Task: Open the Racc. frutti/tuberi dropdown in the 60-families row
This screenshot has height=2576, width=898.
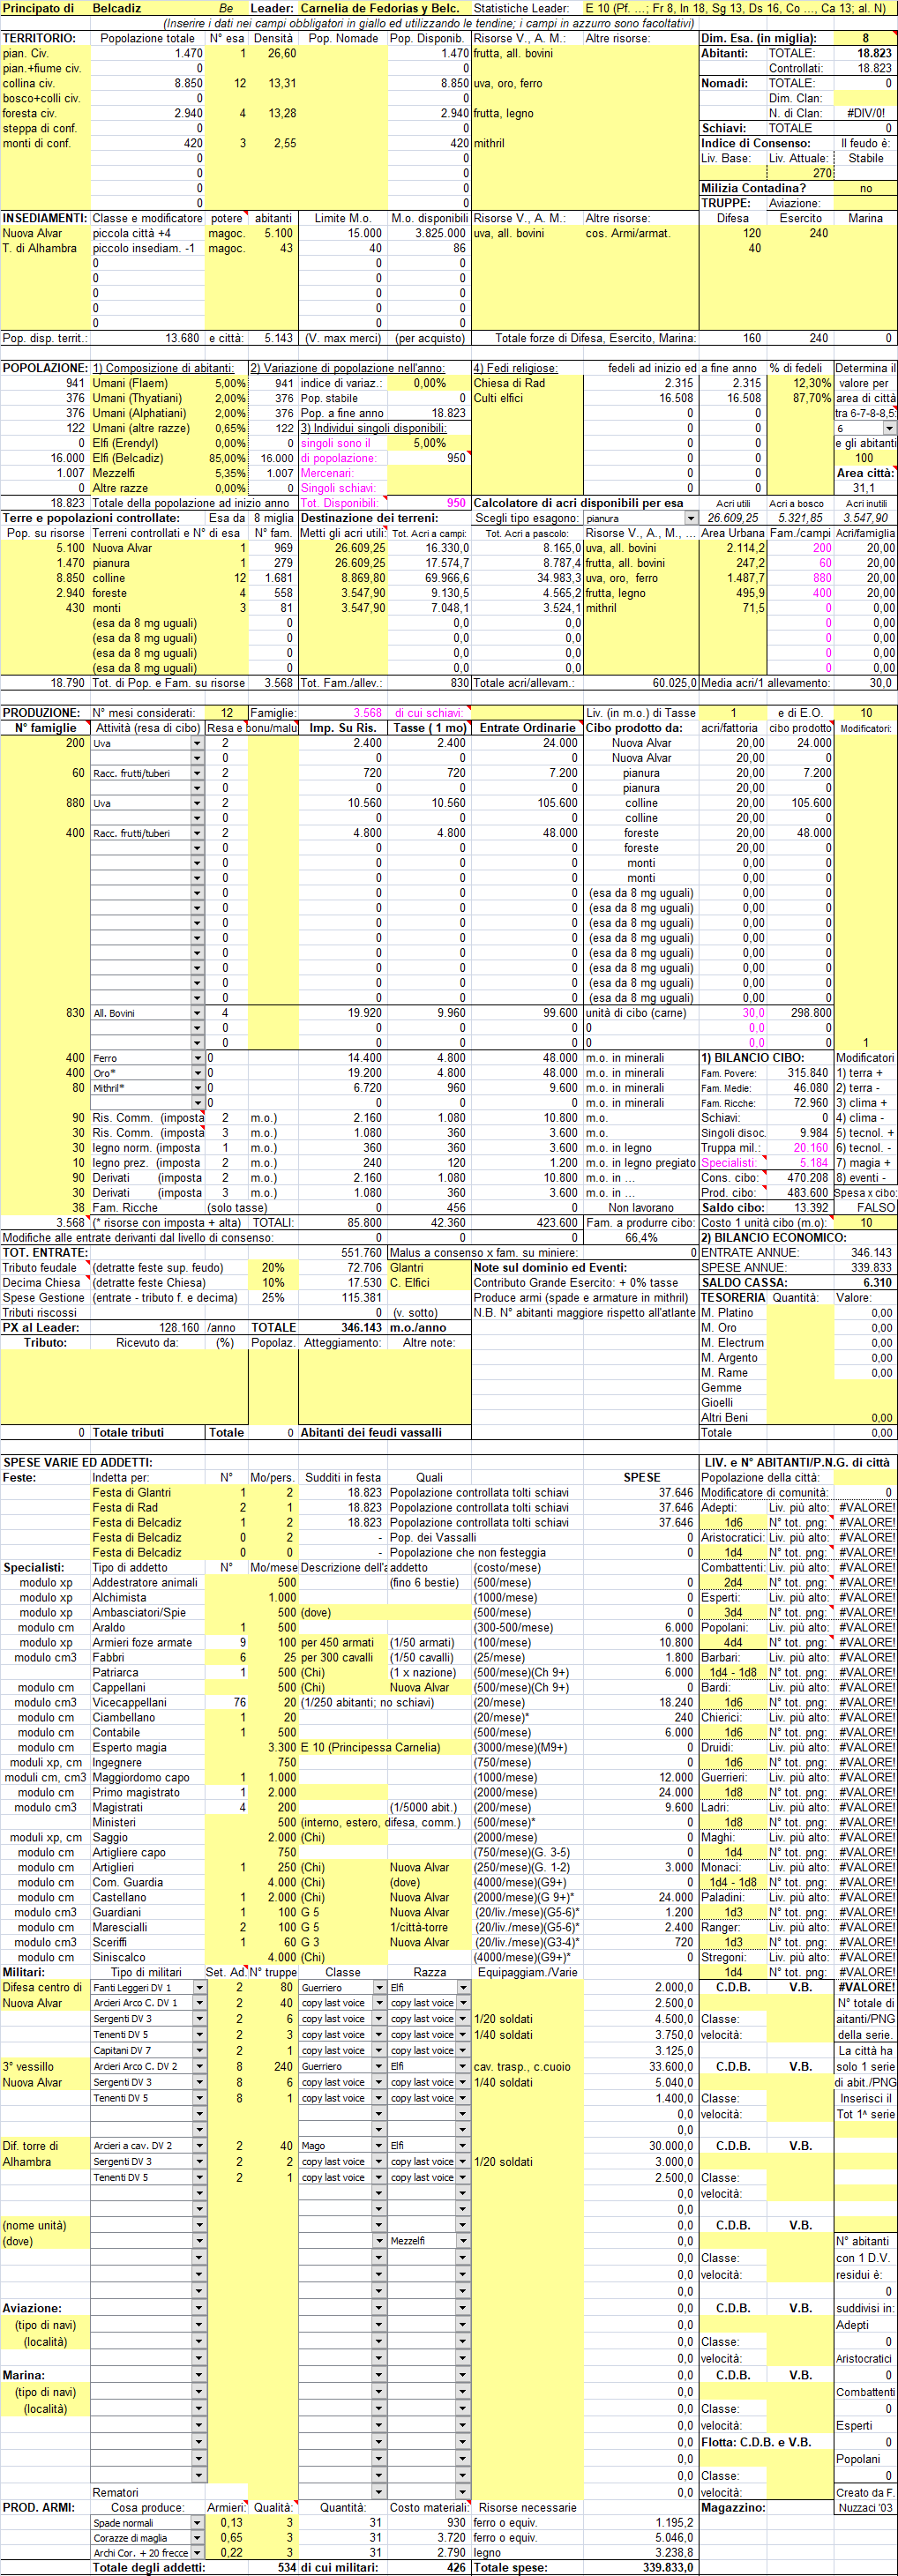Action: pyautogui.click(x=198, y=773)
